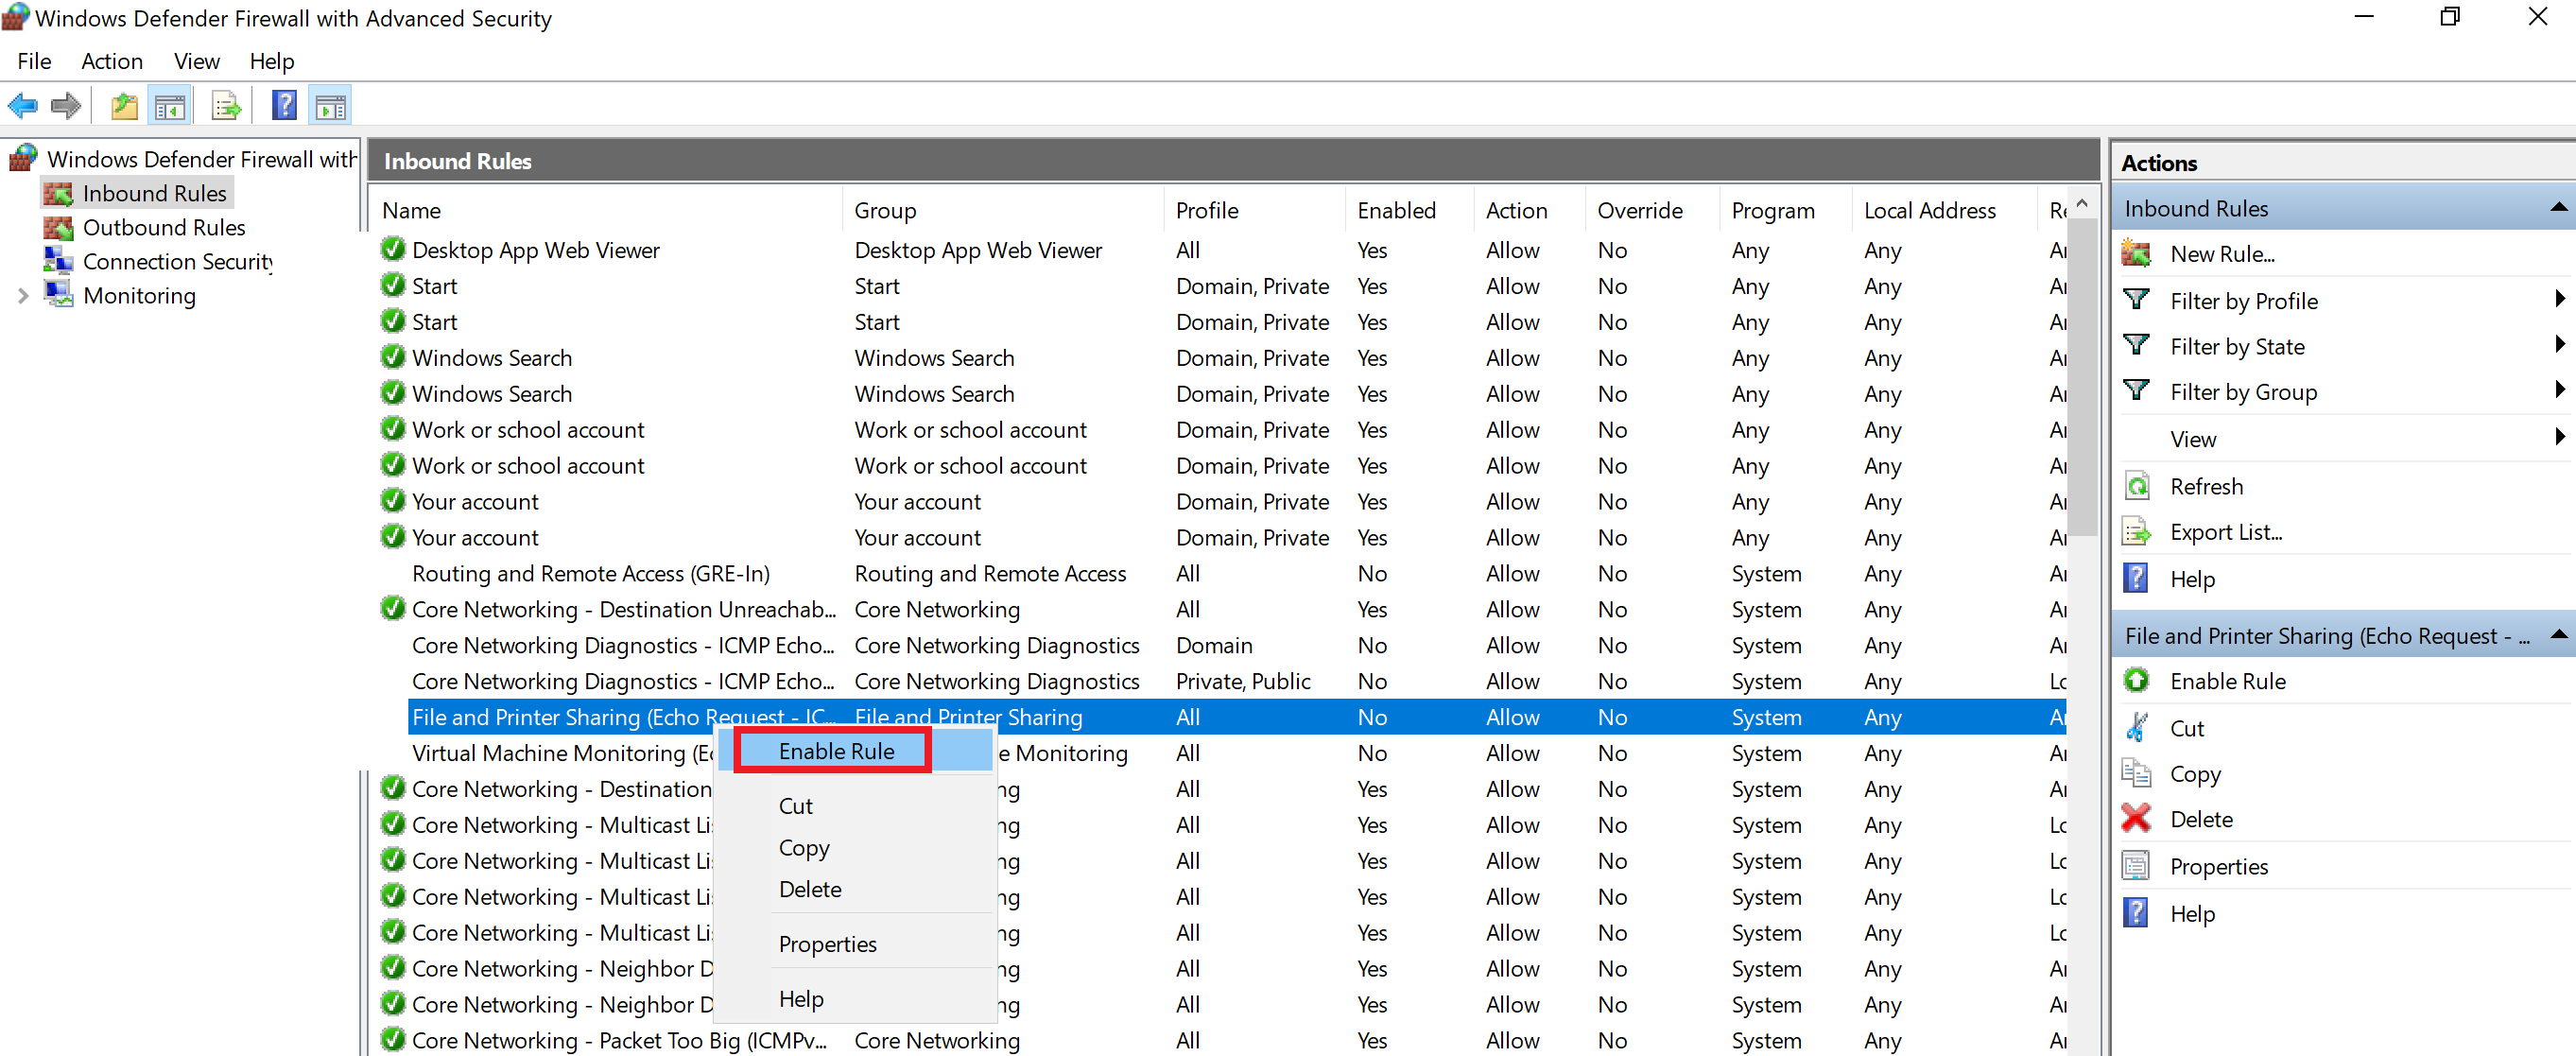Click the Export List icon in Actions pane
Viewport: 2576px width, 1056px height.
(2137, 532)
